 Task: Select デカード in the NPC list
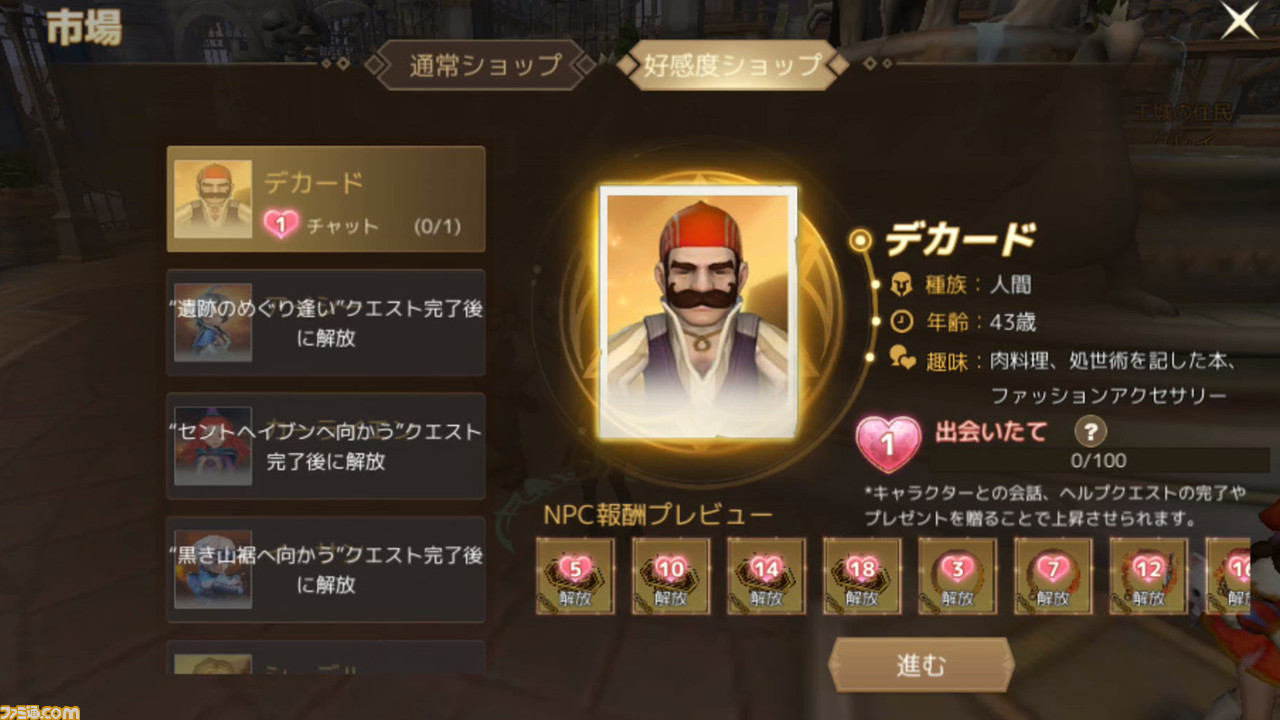coord(326,199)
